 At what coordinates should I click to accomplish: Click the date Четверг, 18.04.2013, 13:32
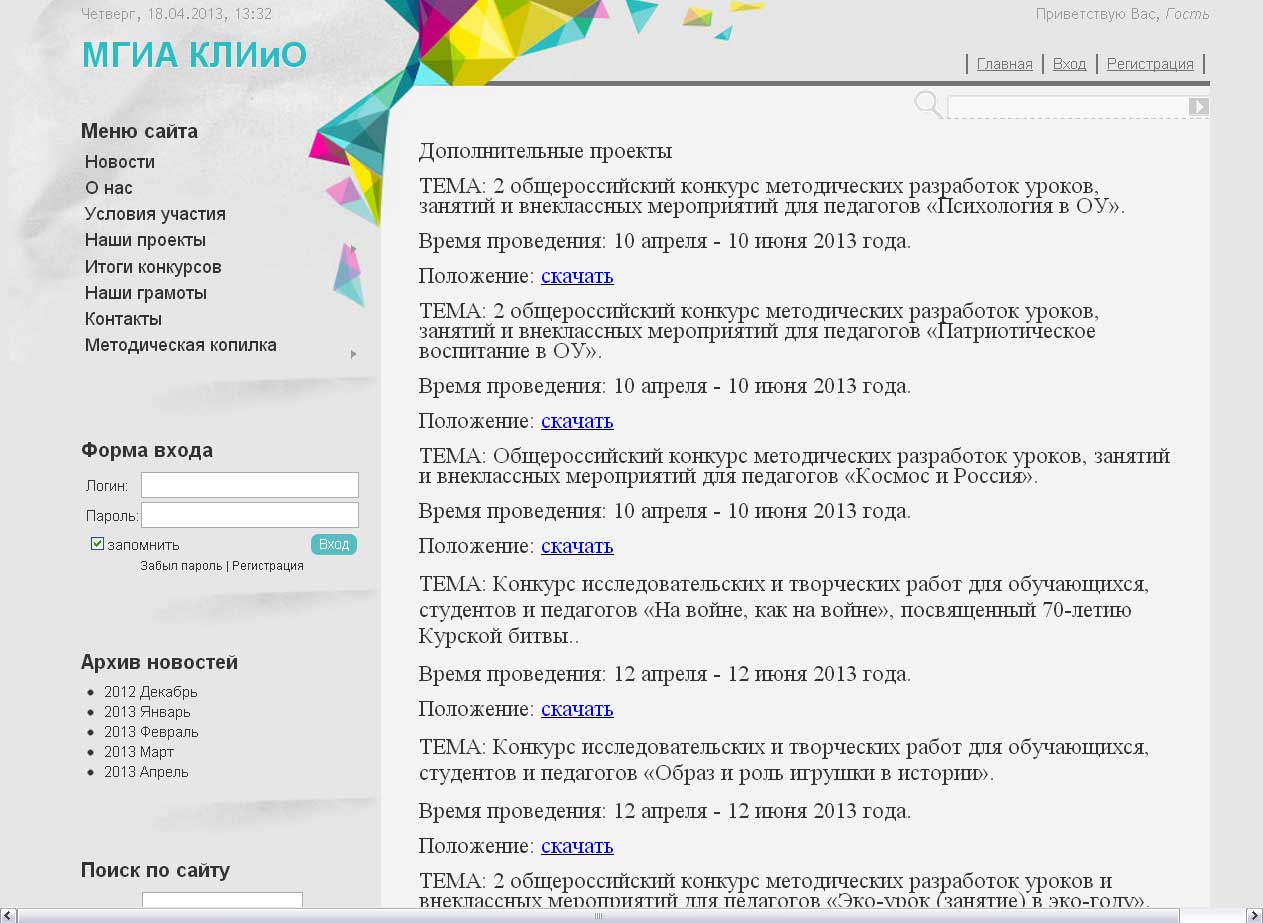point(176,14)
